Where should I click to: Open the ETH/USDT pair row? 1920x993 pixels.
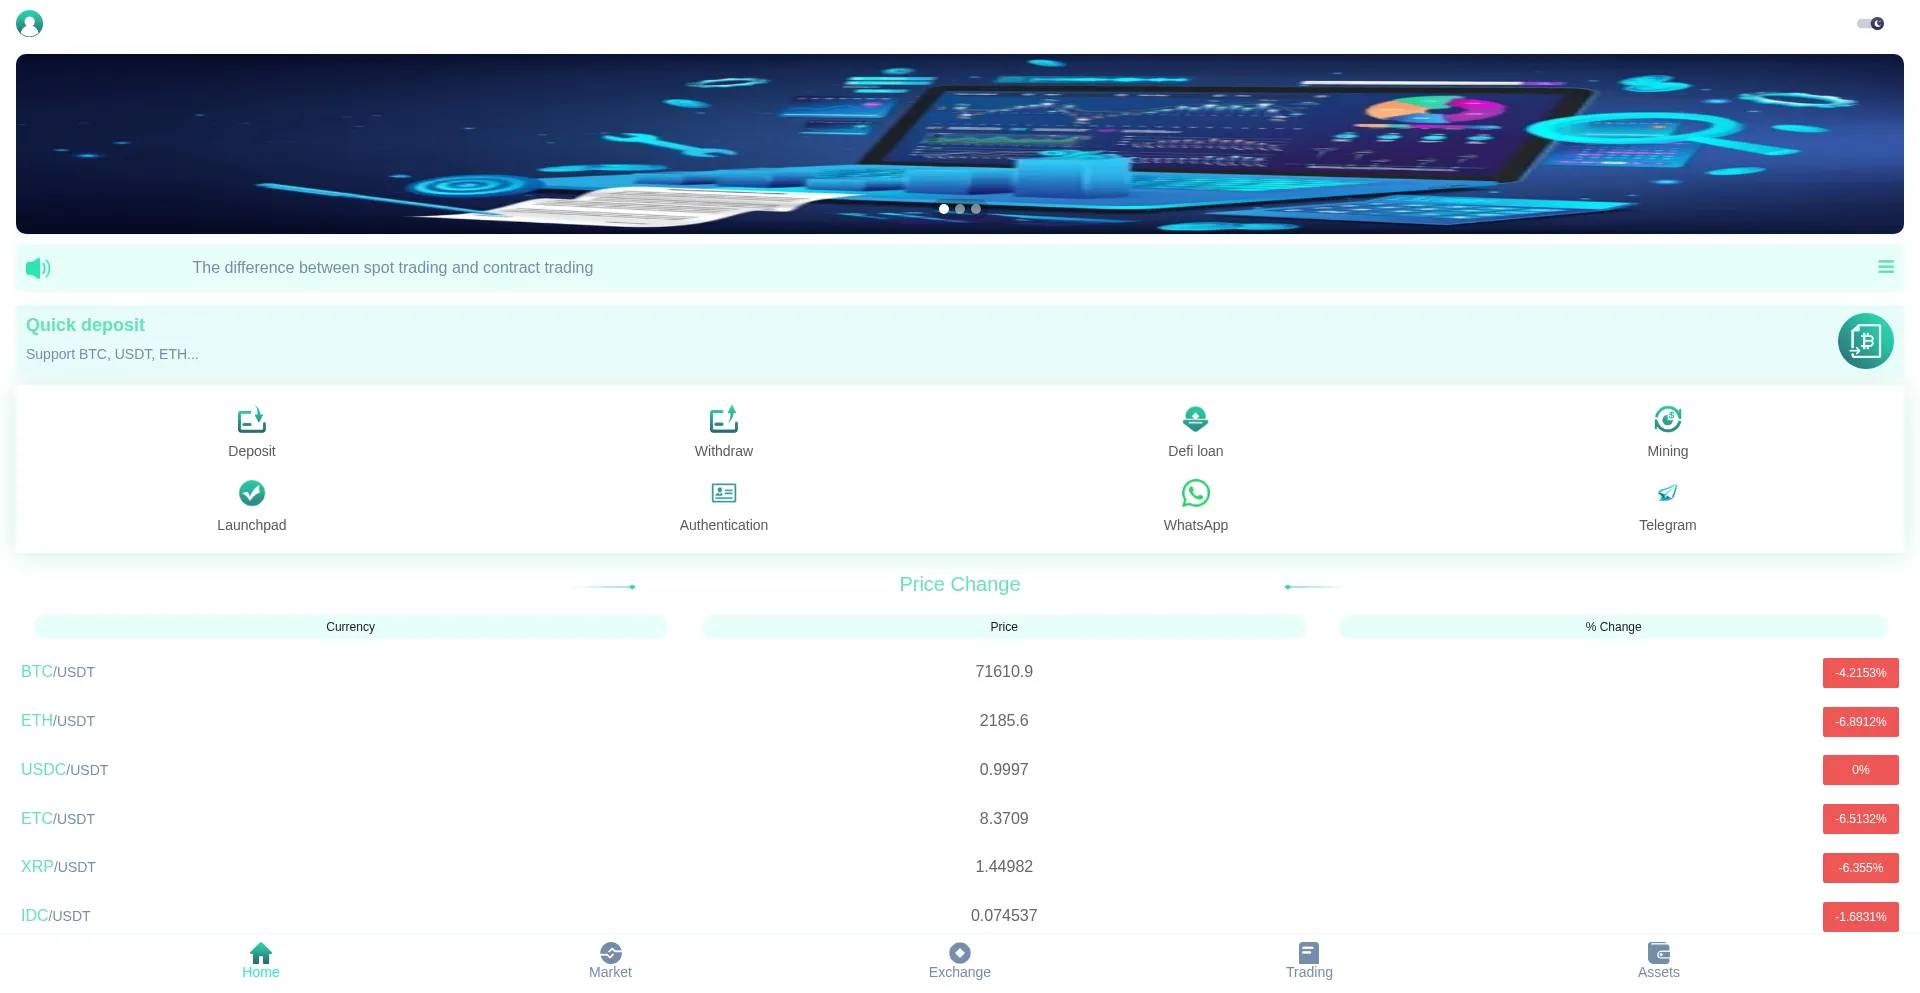(960, 721)
